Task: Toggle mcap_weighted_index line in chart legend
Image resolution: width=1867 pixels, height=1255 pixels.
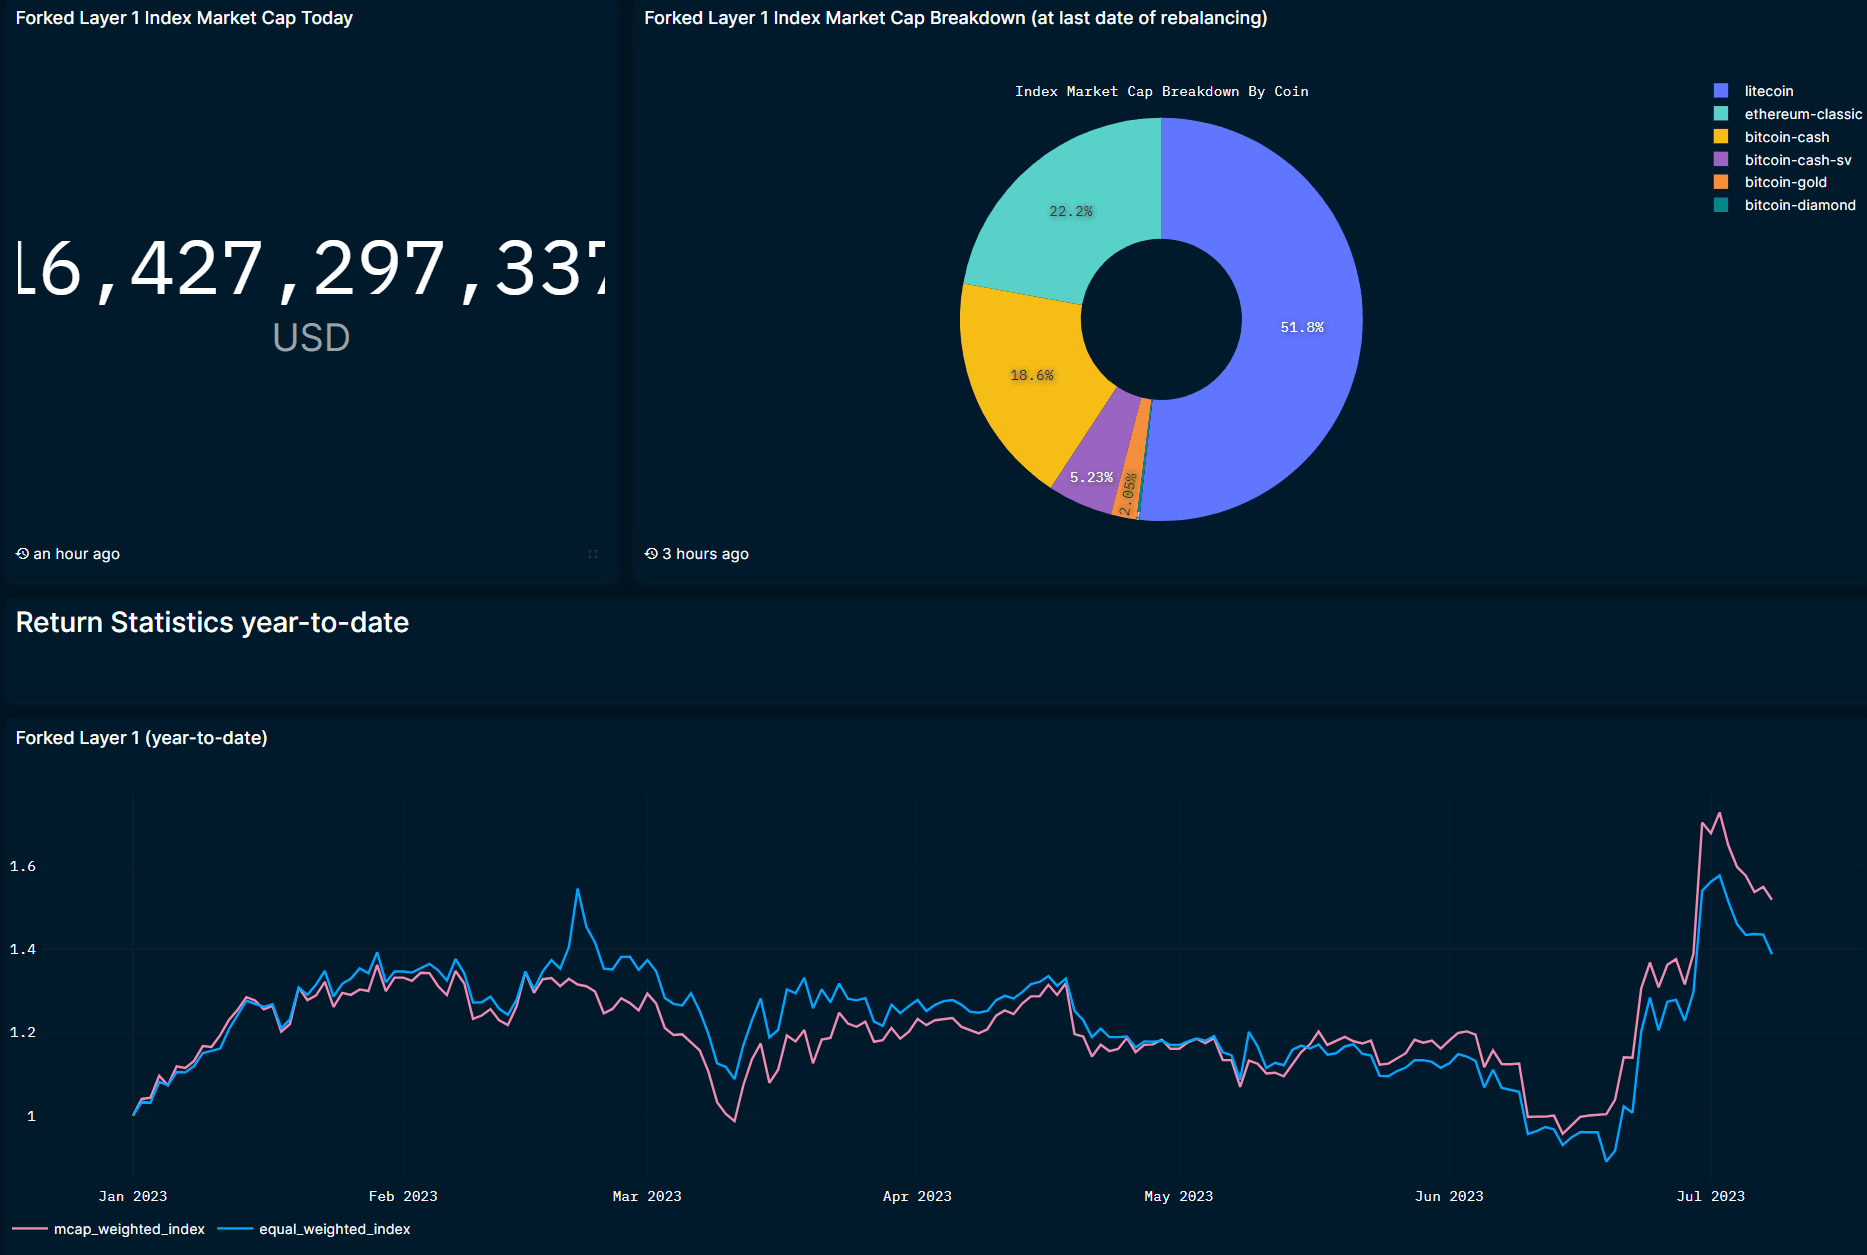Action: 128,1229
